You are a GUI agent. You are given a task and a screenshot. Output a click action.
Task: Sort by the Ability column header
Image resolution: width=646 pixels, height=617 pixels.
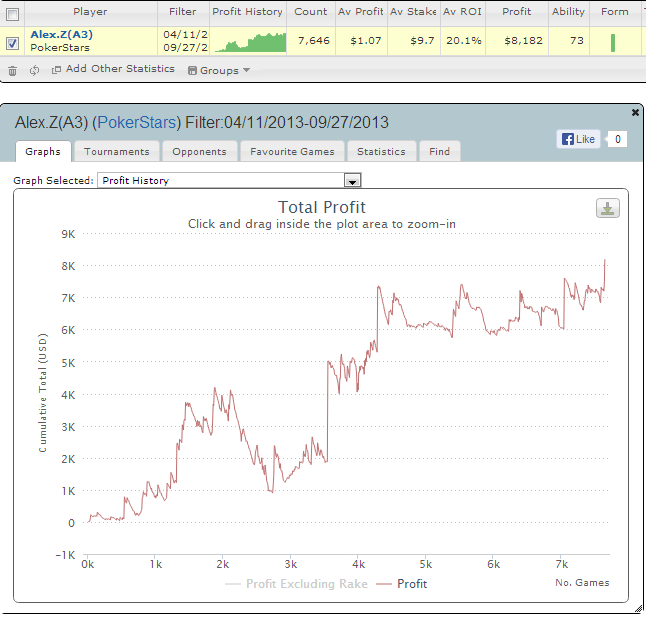569,12
